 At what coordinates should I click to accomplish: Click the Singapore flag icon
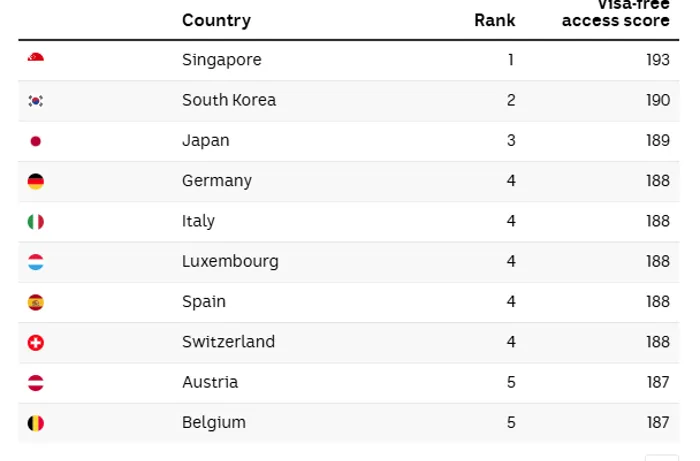[36, 60]
